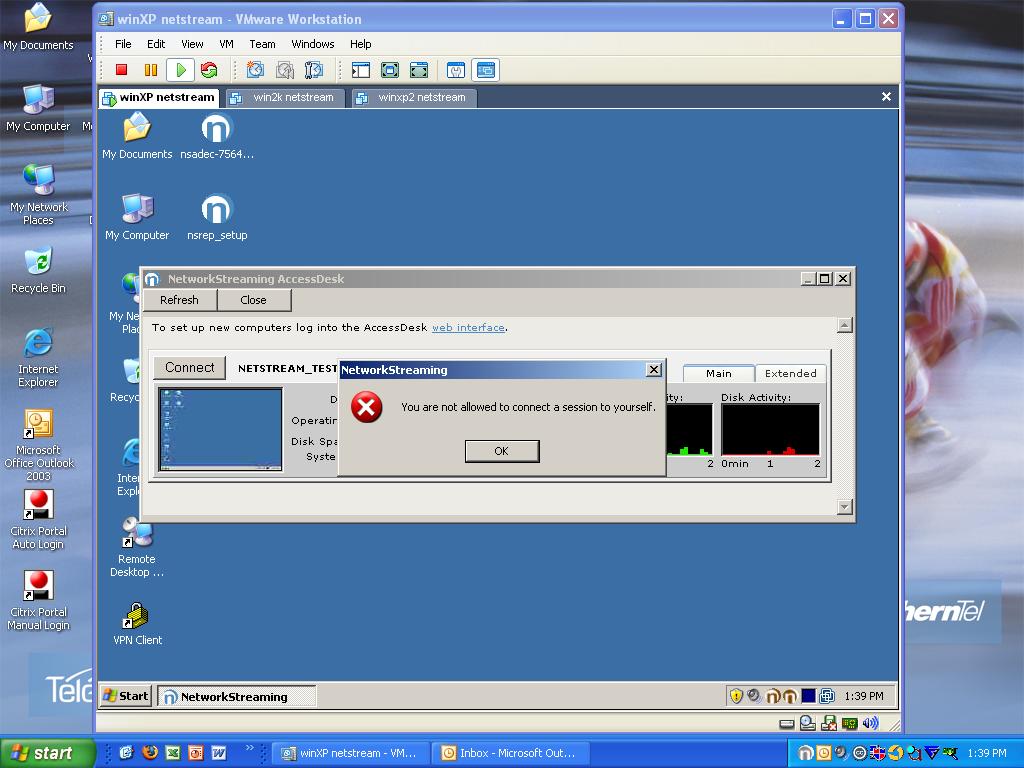Click the Connect button for NETSTREAM_TEST
Screen dimensions: 1024x768
[189, 367]
